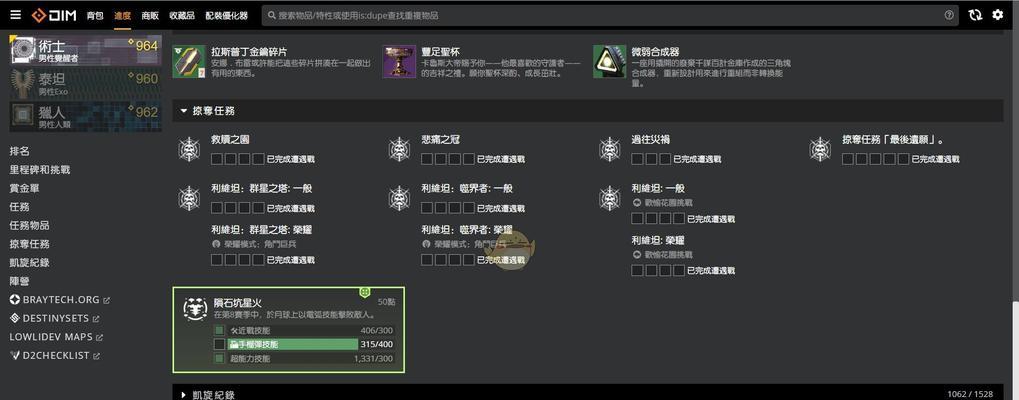Open 收藏品 tab in top navigation
Viewport: 1019px width, 400px height.
182,16
